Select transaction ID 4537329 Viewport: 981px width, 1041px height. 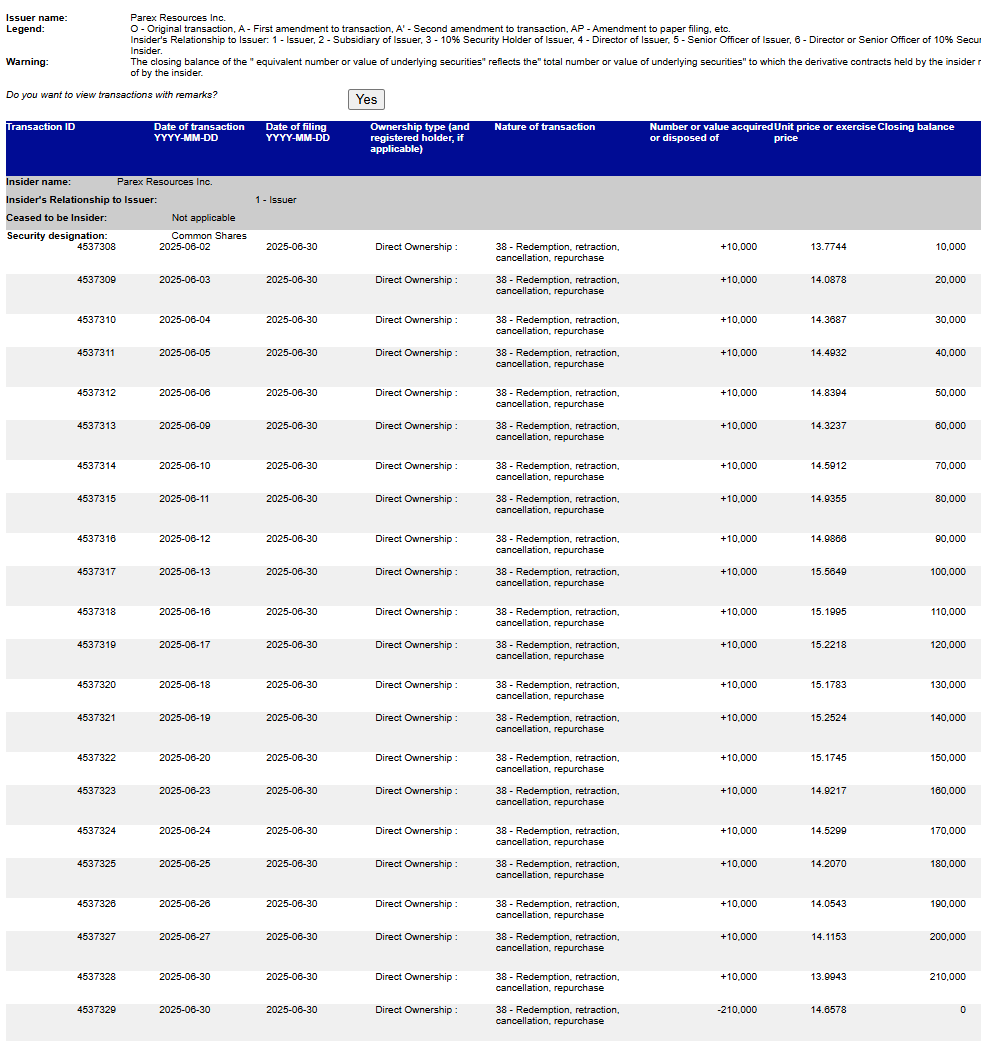(96, 1010)
